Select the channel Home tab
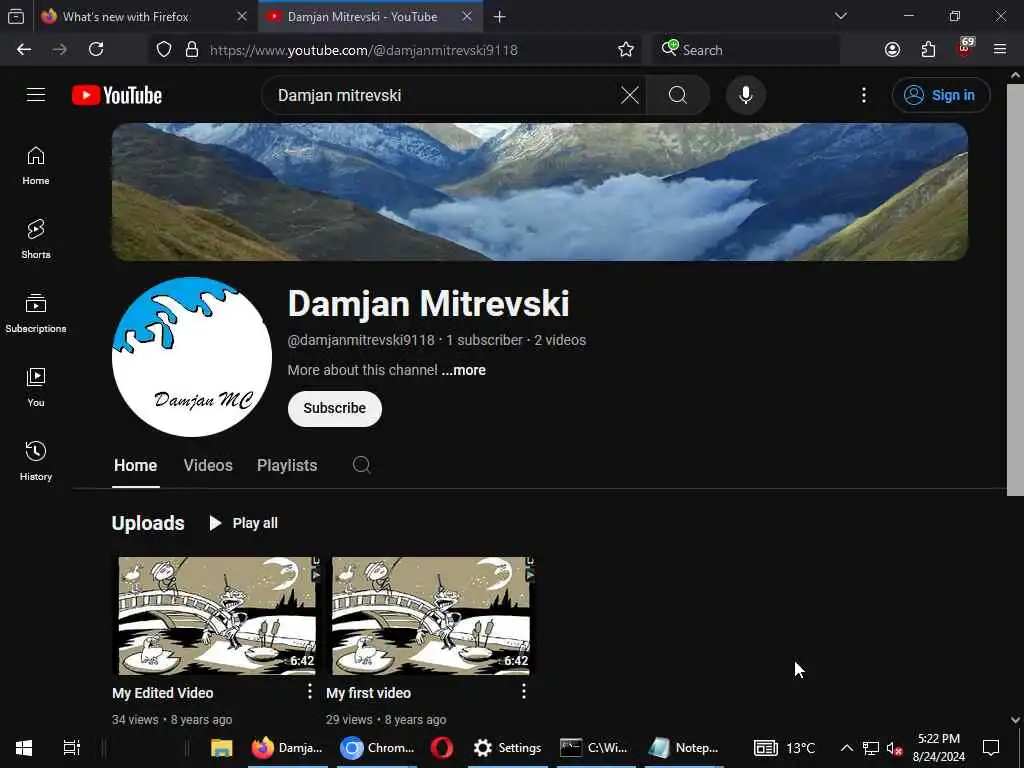 (x=136, y=466)
